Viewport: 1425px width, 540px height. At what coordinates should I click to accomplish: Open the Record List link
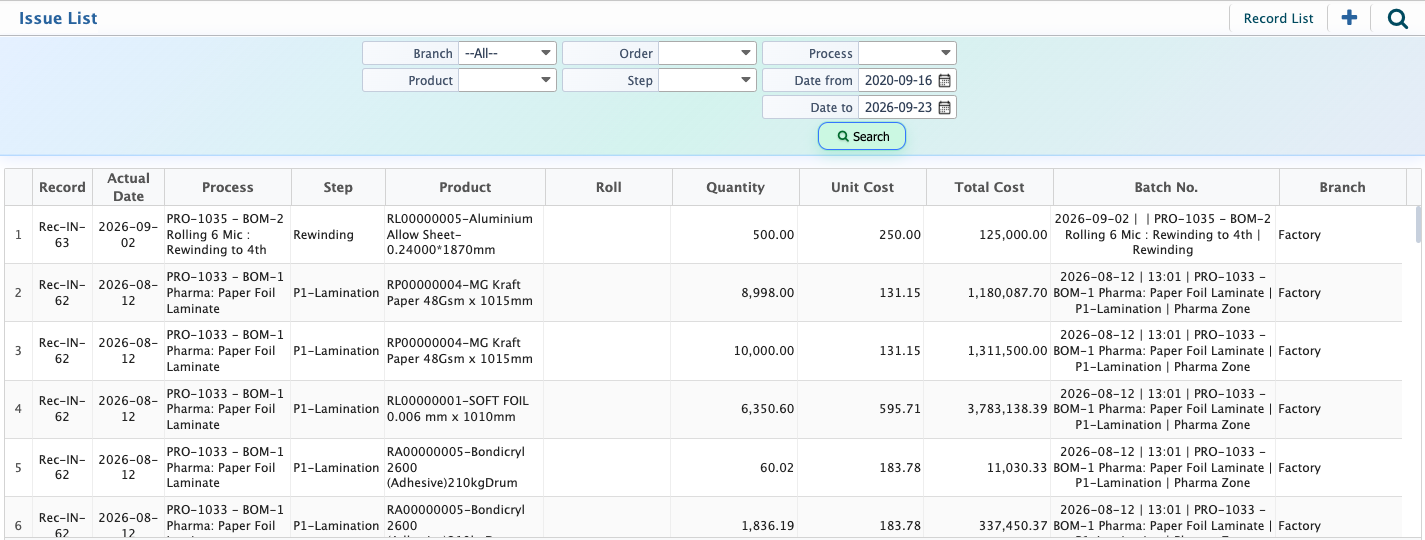(x=1278, y=18)
